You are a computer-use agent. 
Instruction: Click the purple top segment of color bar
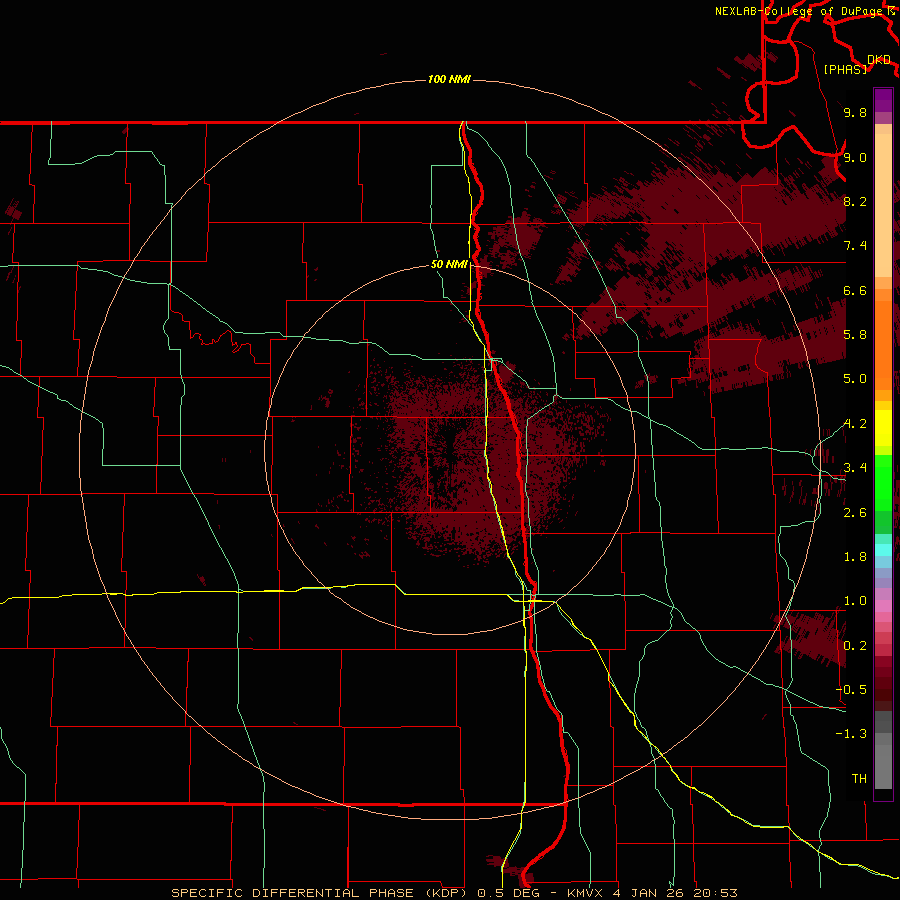pyautogui.click(x=883, y=100)
